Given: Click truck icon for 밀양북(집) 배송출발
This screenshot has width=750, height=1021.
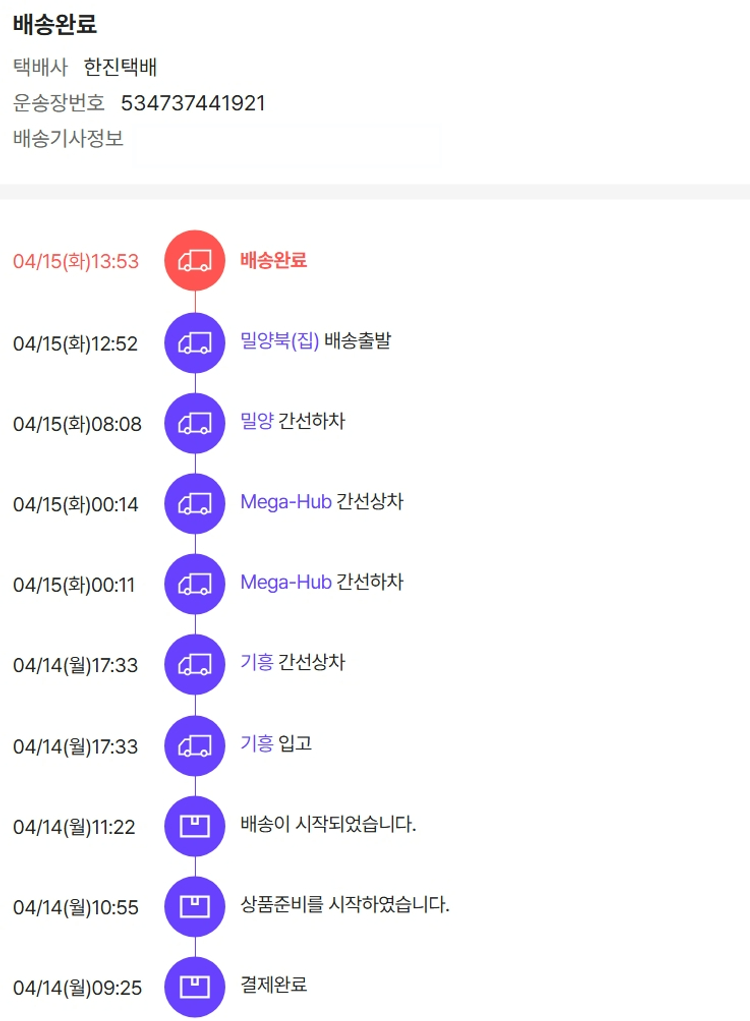Looking at the screenshot, I should (x=195, y=343).
